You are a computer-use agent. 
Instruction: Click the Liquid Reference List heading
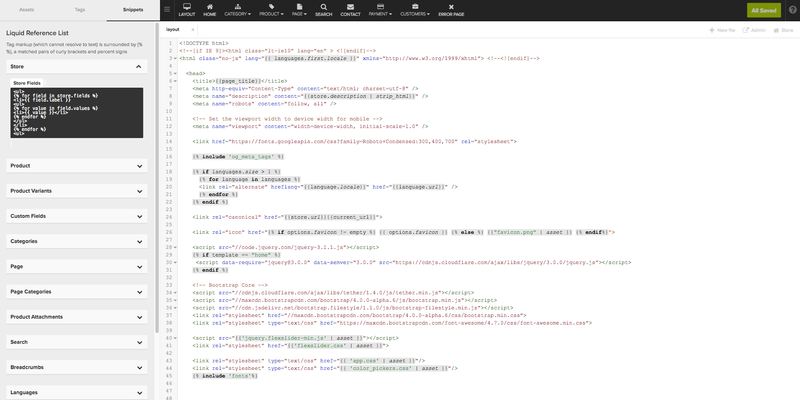click(37, 33)
